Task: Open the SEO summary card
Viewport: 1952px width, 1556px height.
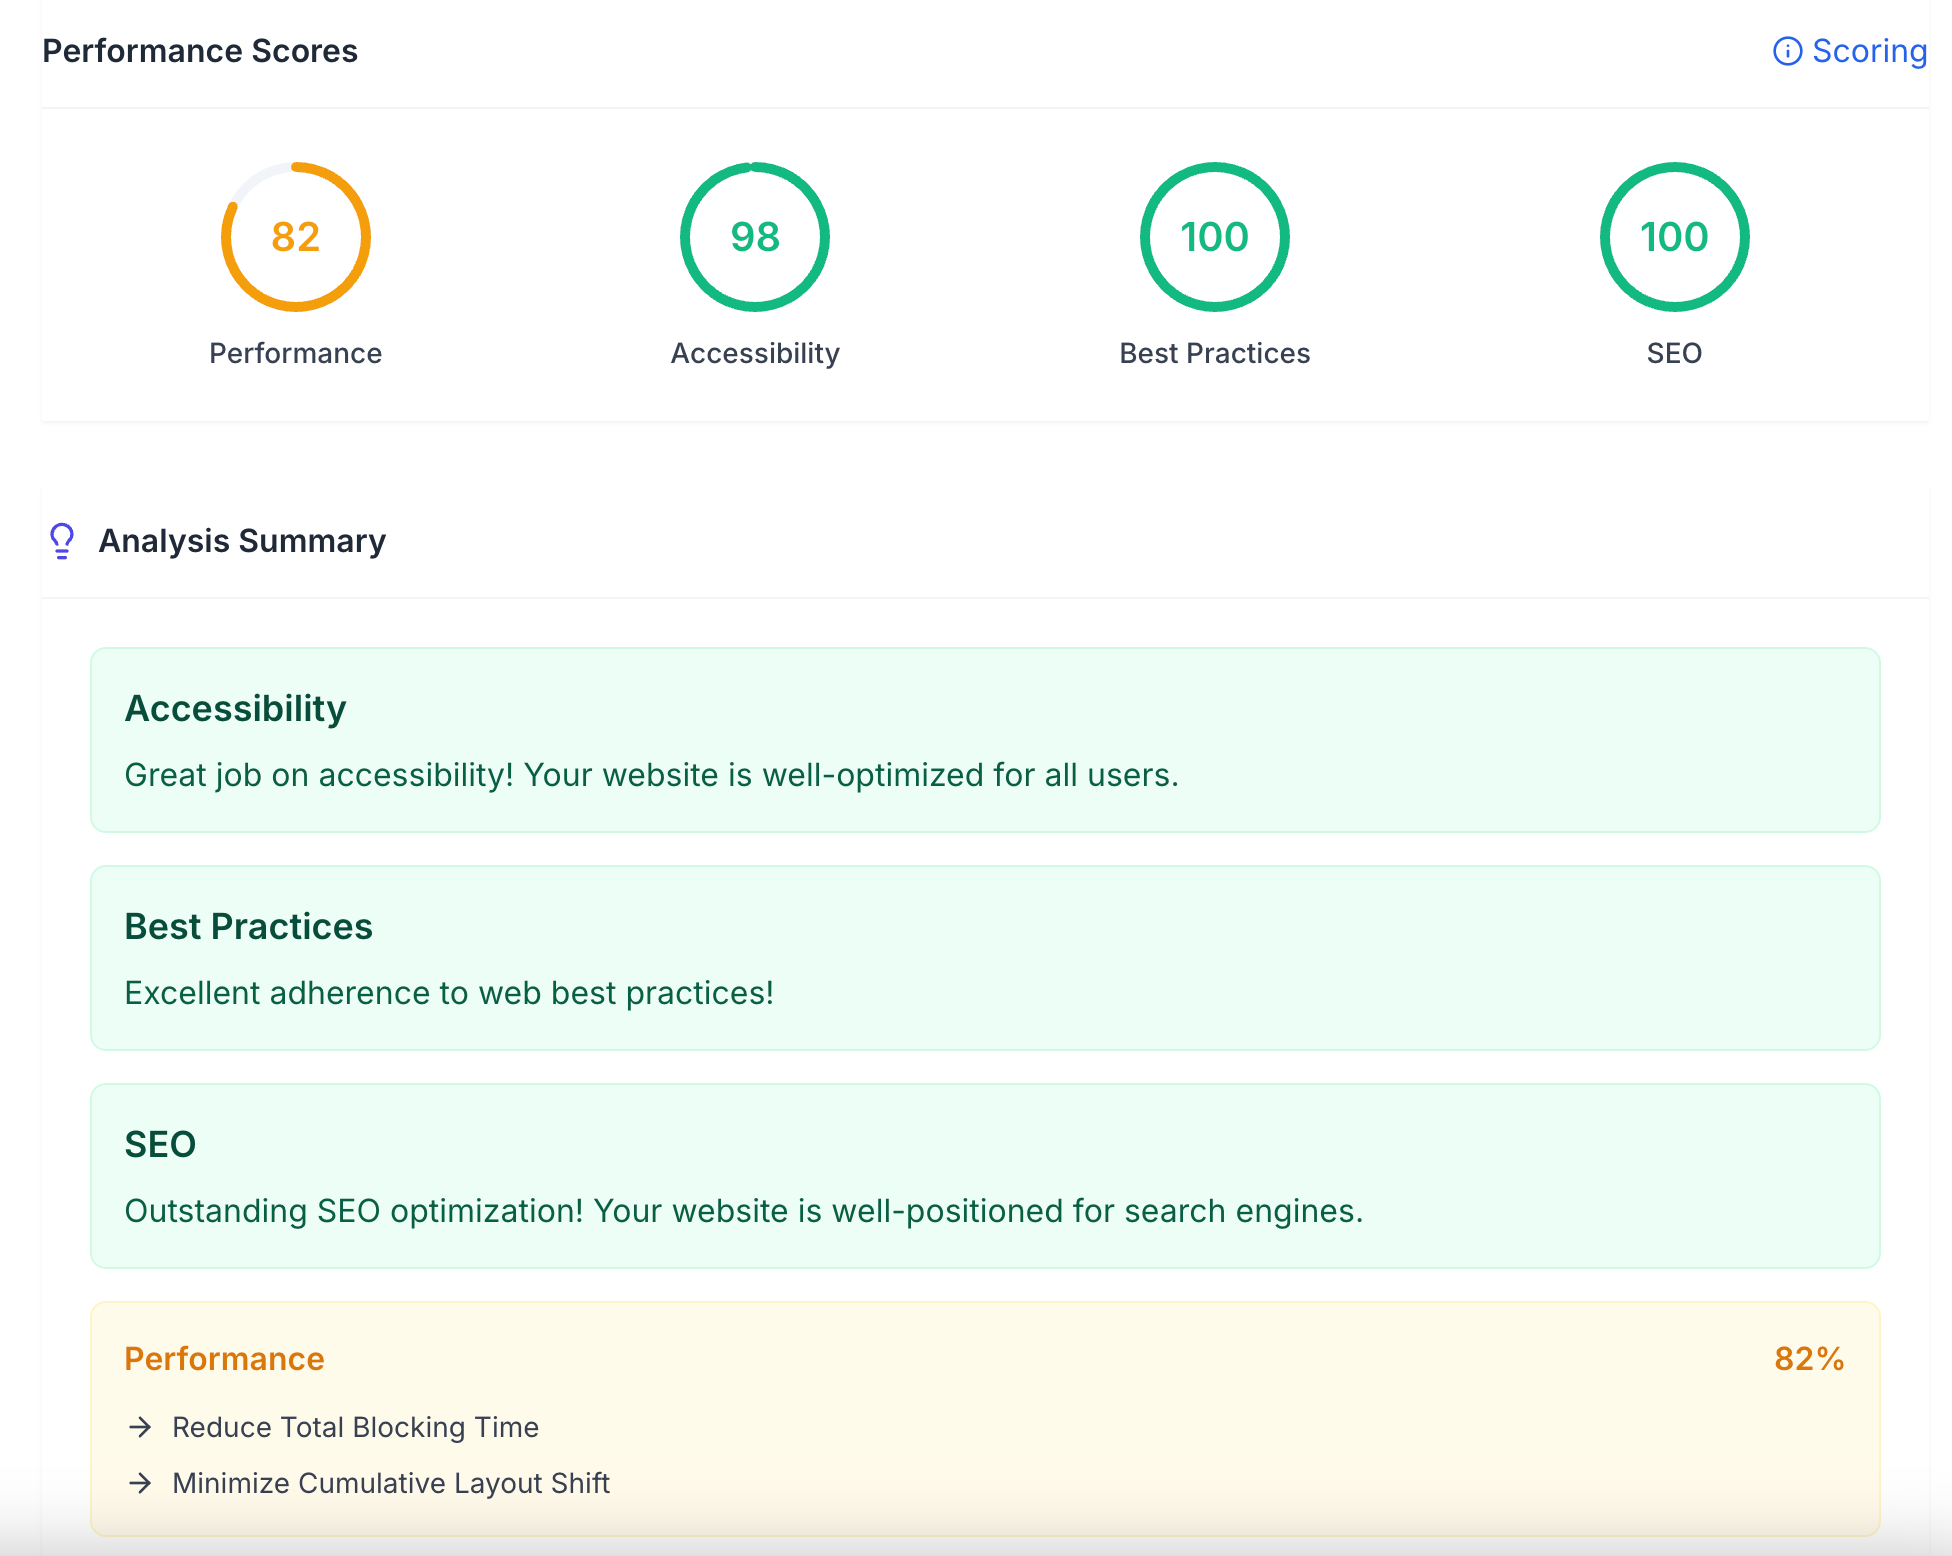Action: point(985,1176)
